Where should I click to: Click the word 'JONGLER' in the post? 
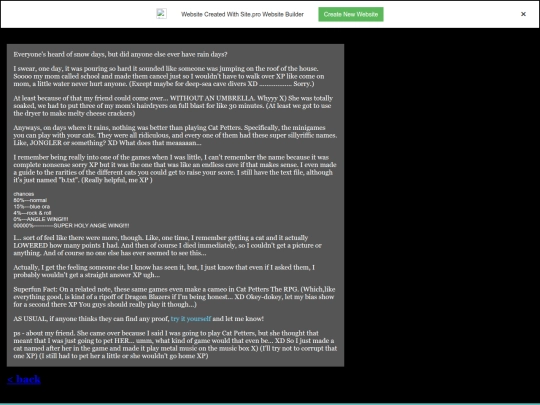45,143
